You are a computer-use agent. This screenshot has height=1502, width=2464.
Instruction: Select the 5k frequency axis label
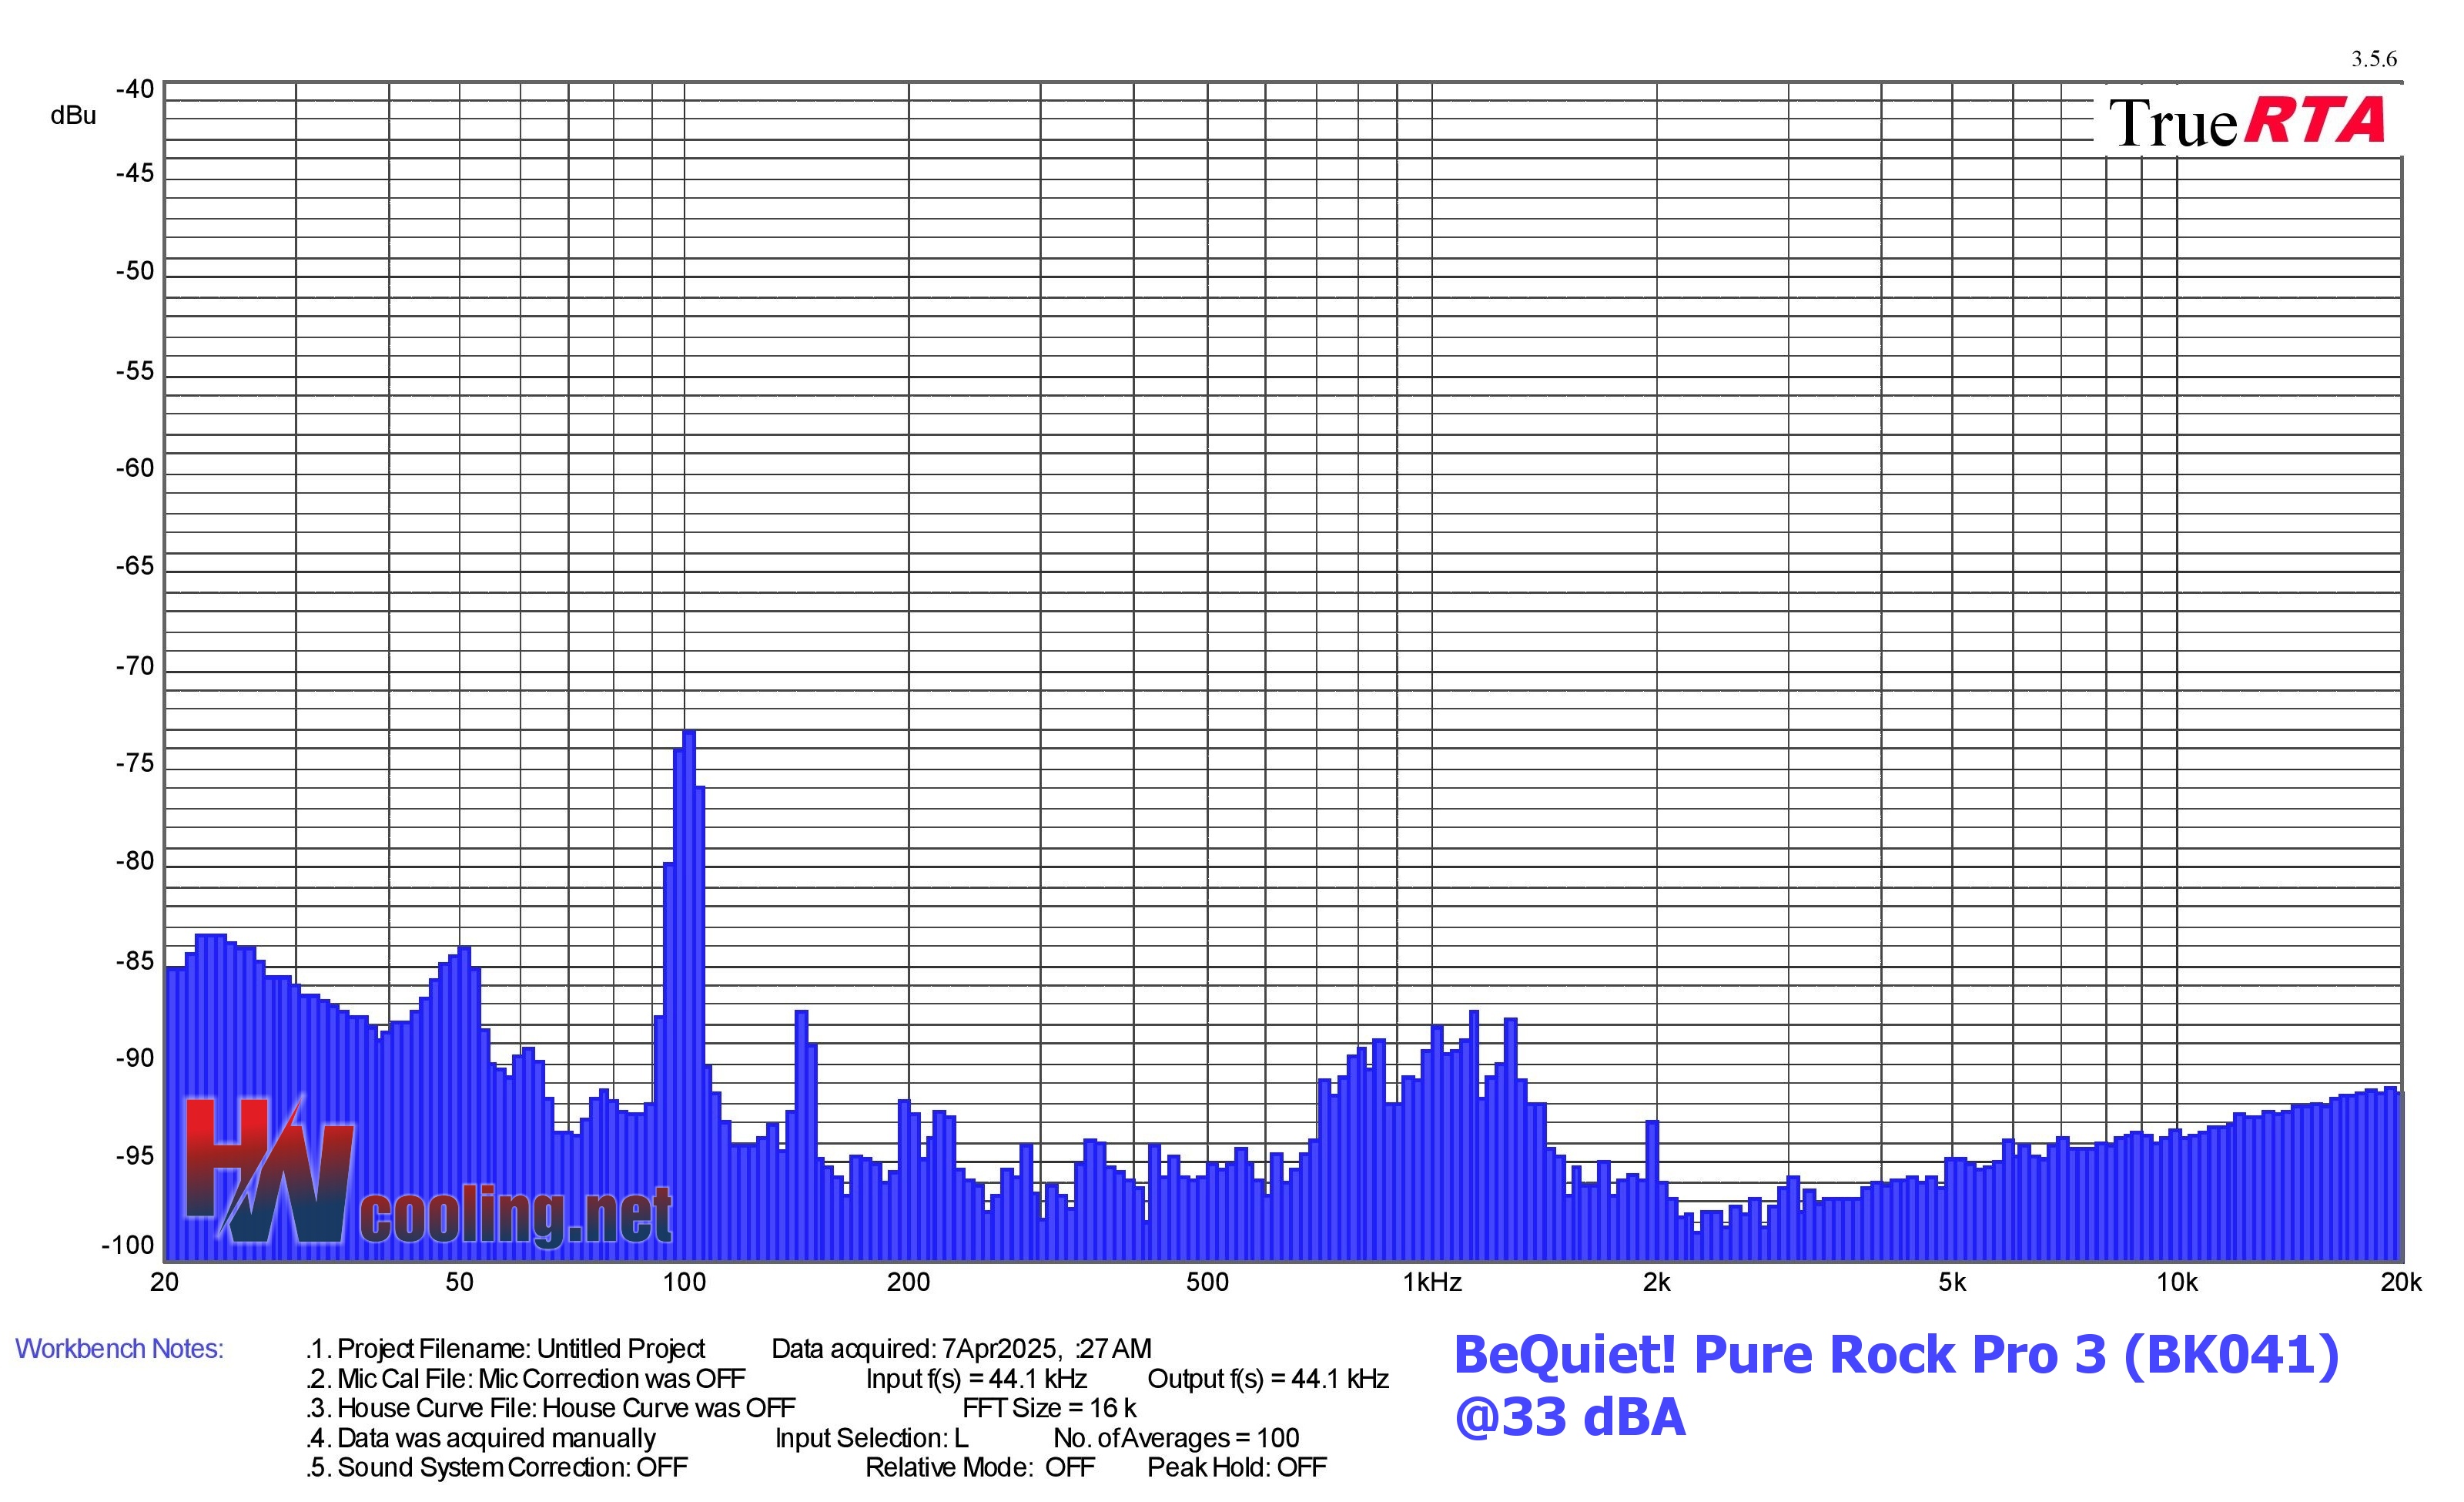tap(1952, 1283)
